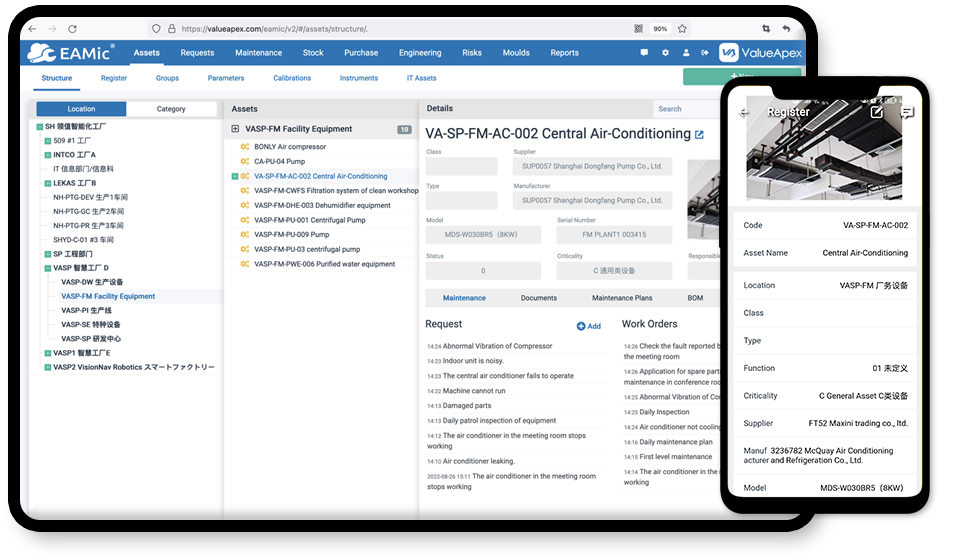
Task: Expand the VASP-FM Facility Equipment assets header
Action: (235, 129)
